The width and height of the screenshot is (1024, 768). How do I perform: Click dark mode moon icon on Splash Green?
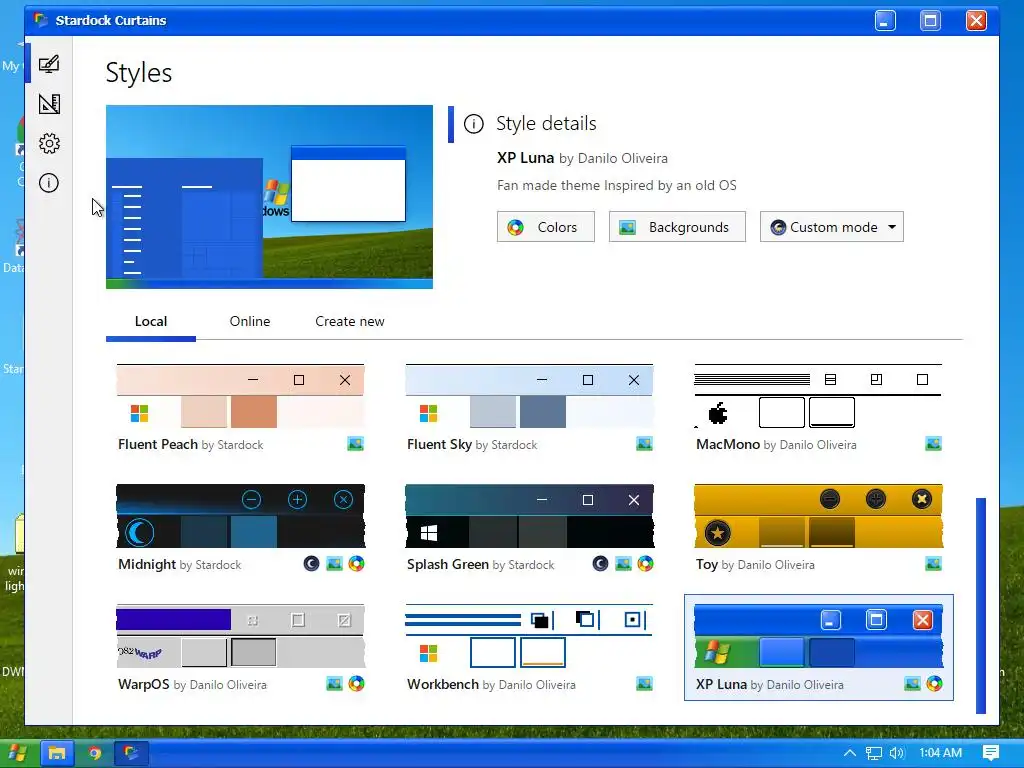click(600, 563)
